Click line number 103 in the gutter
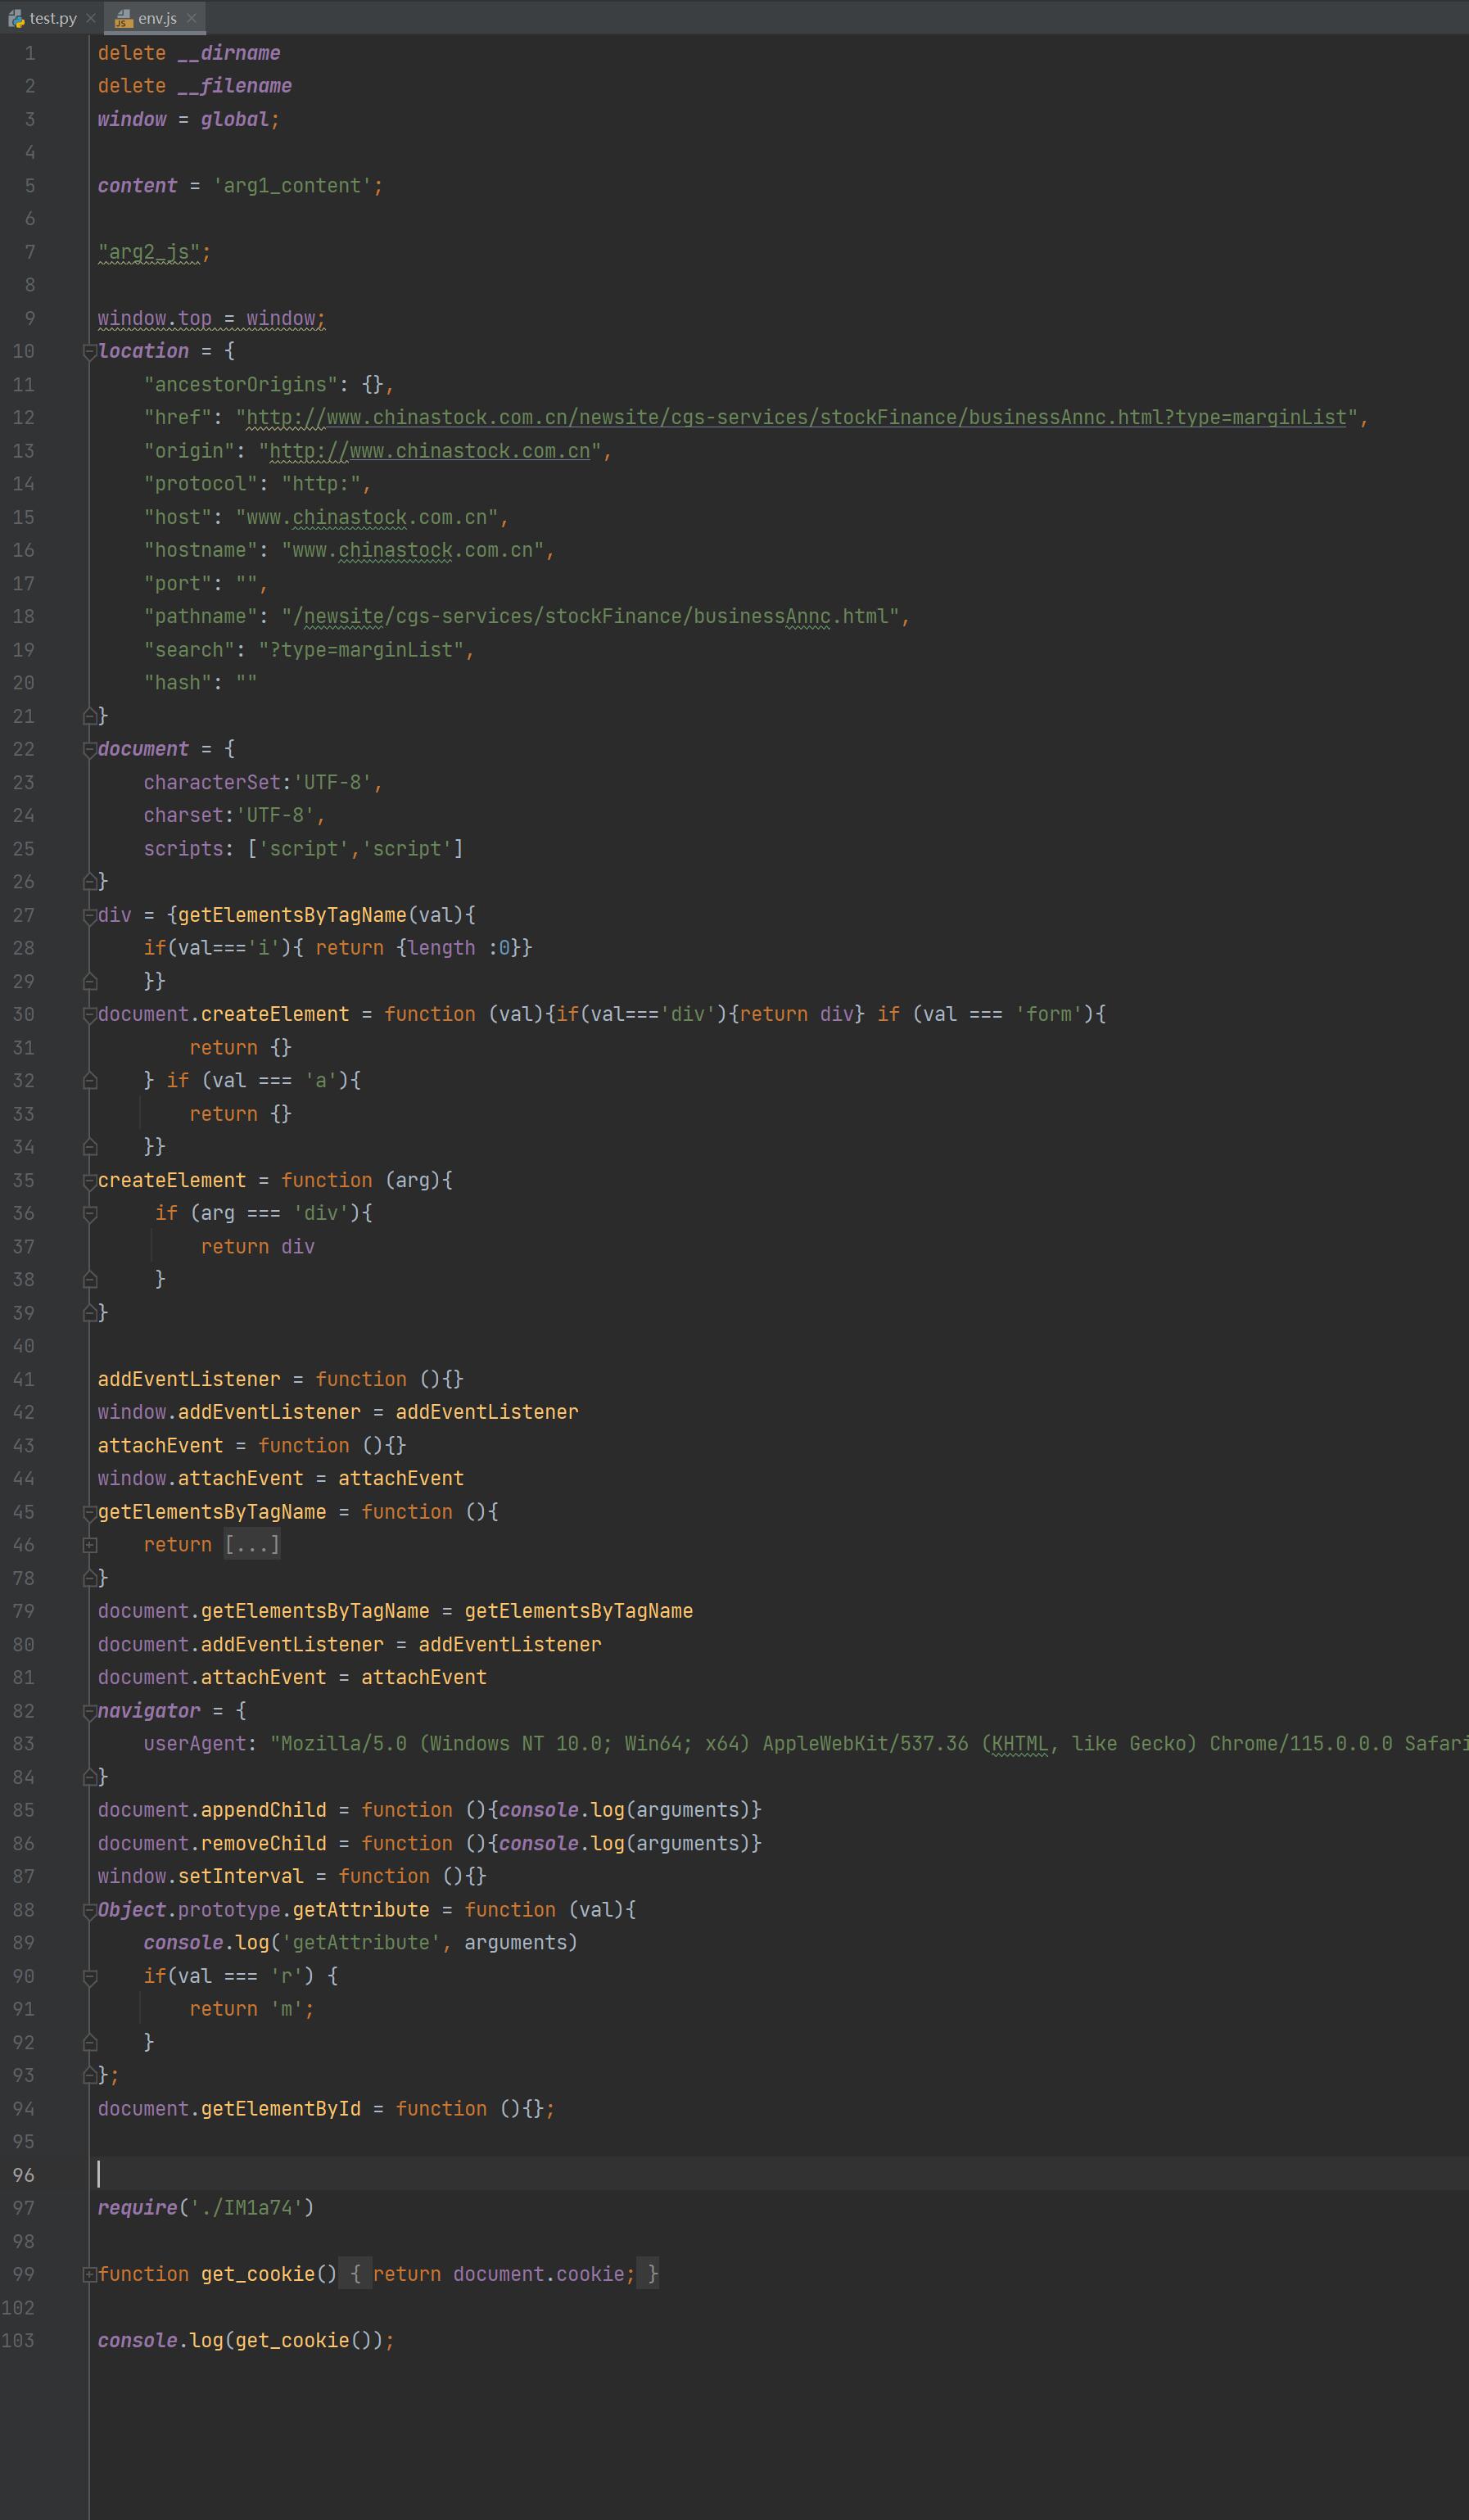The width and height of the screenshot is (1469, 2520). 18,2340
